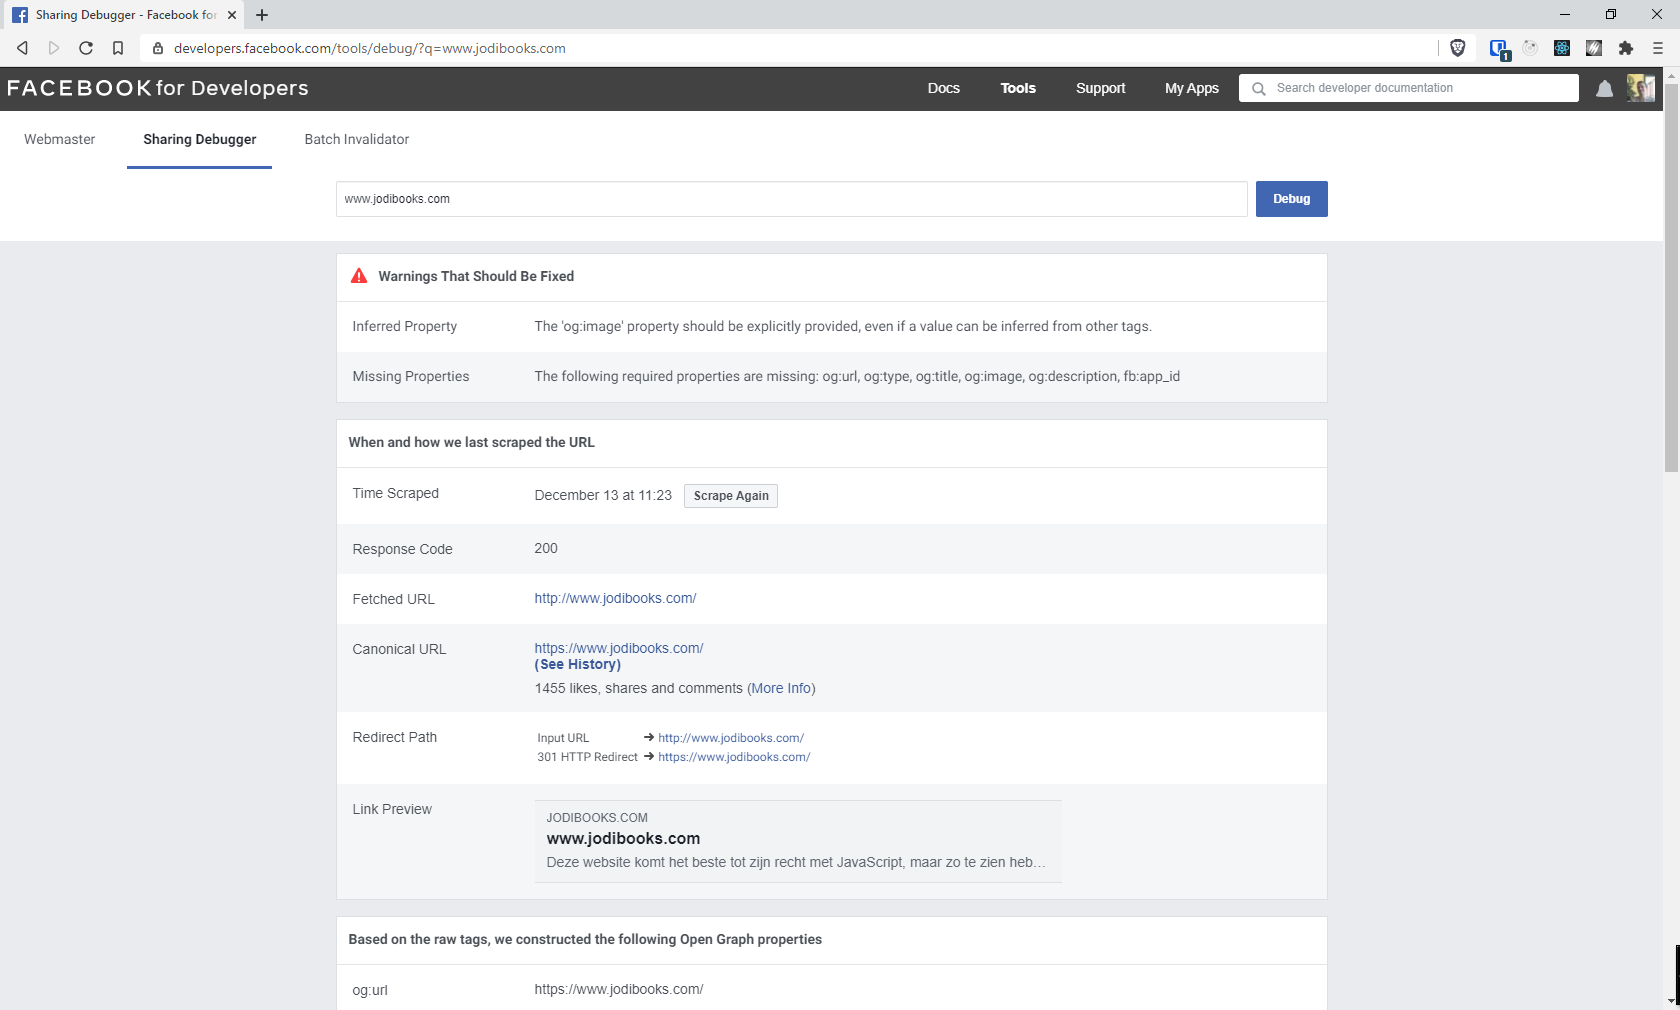
Task: Open notifications bell
Action: point(1604,89)
